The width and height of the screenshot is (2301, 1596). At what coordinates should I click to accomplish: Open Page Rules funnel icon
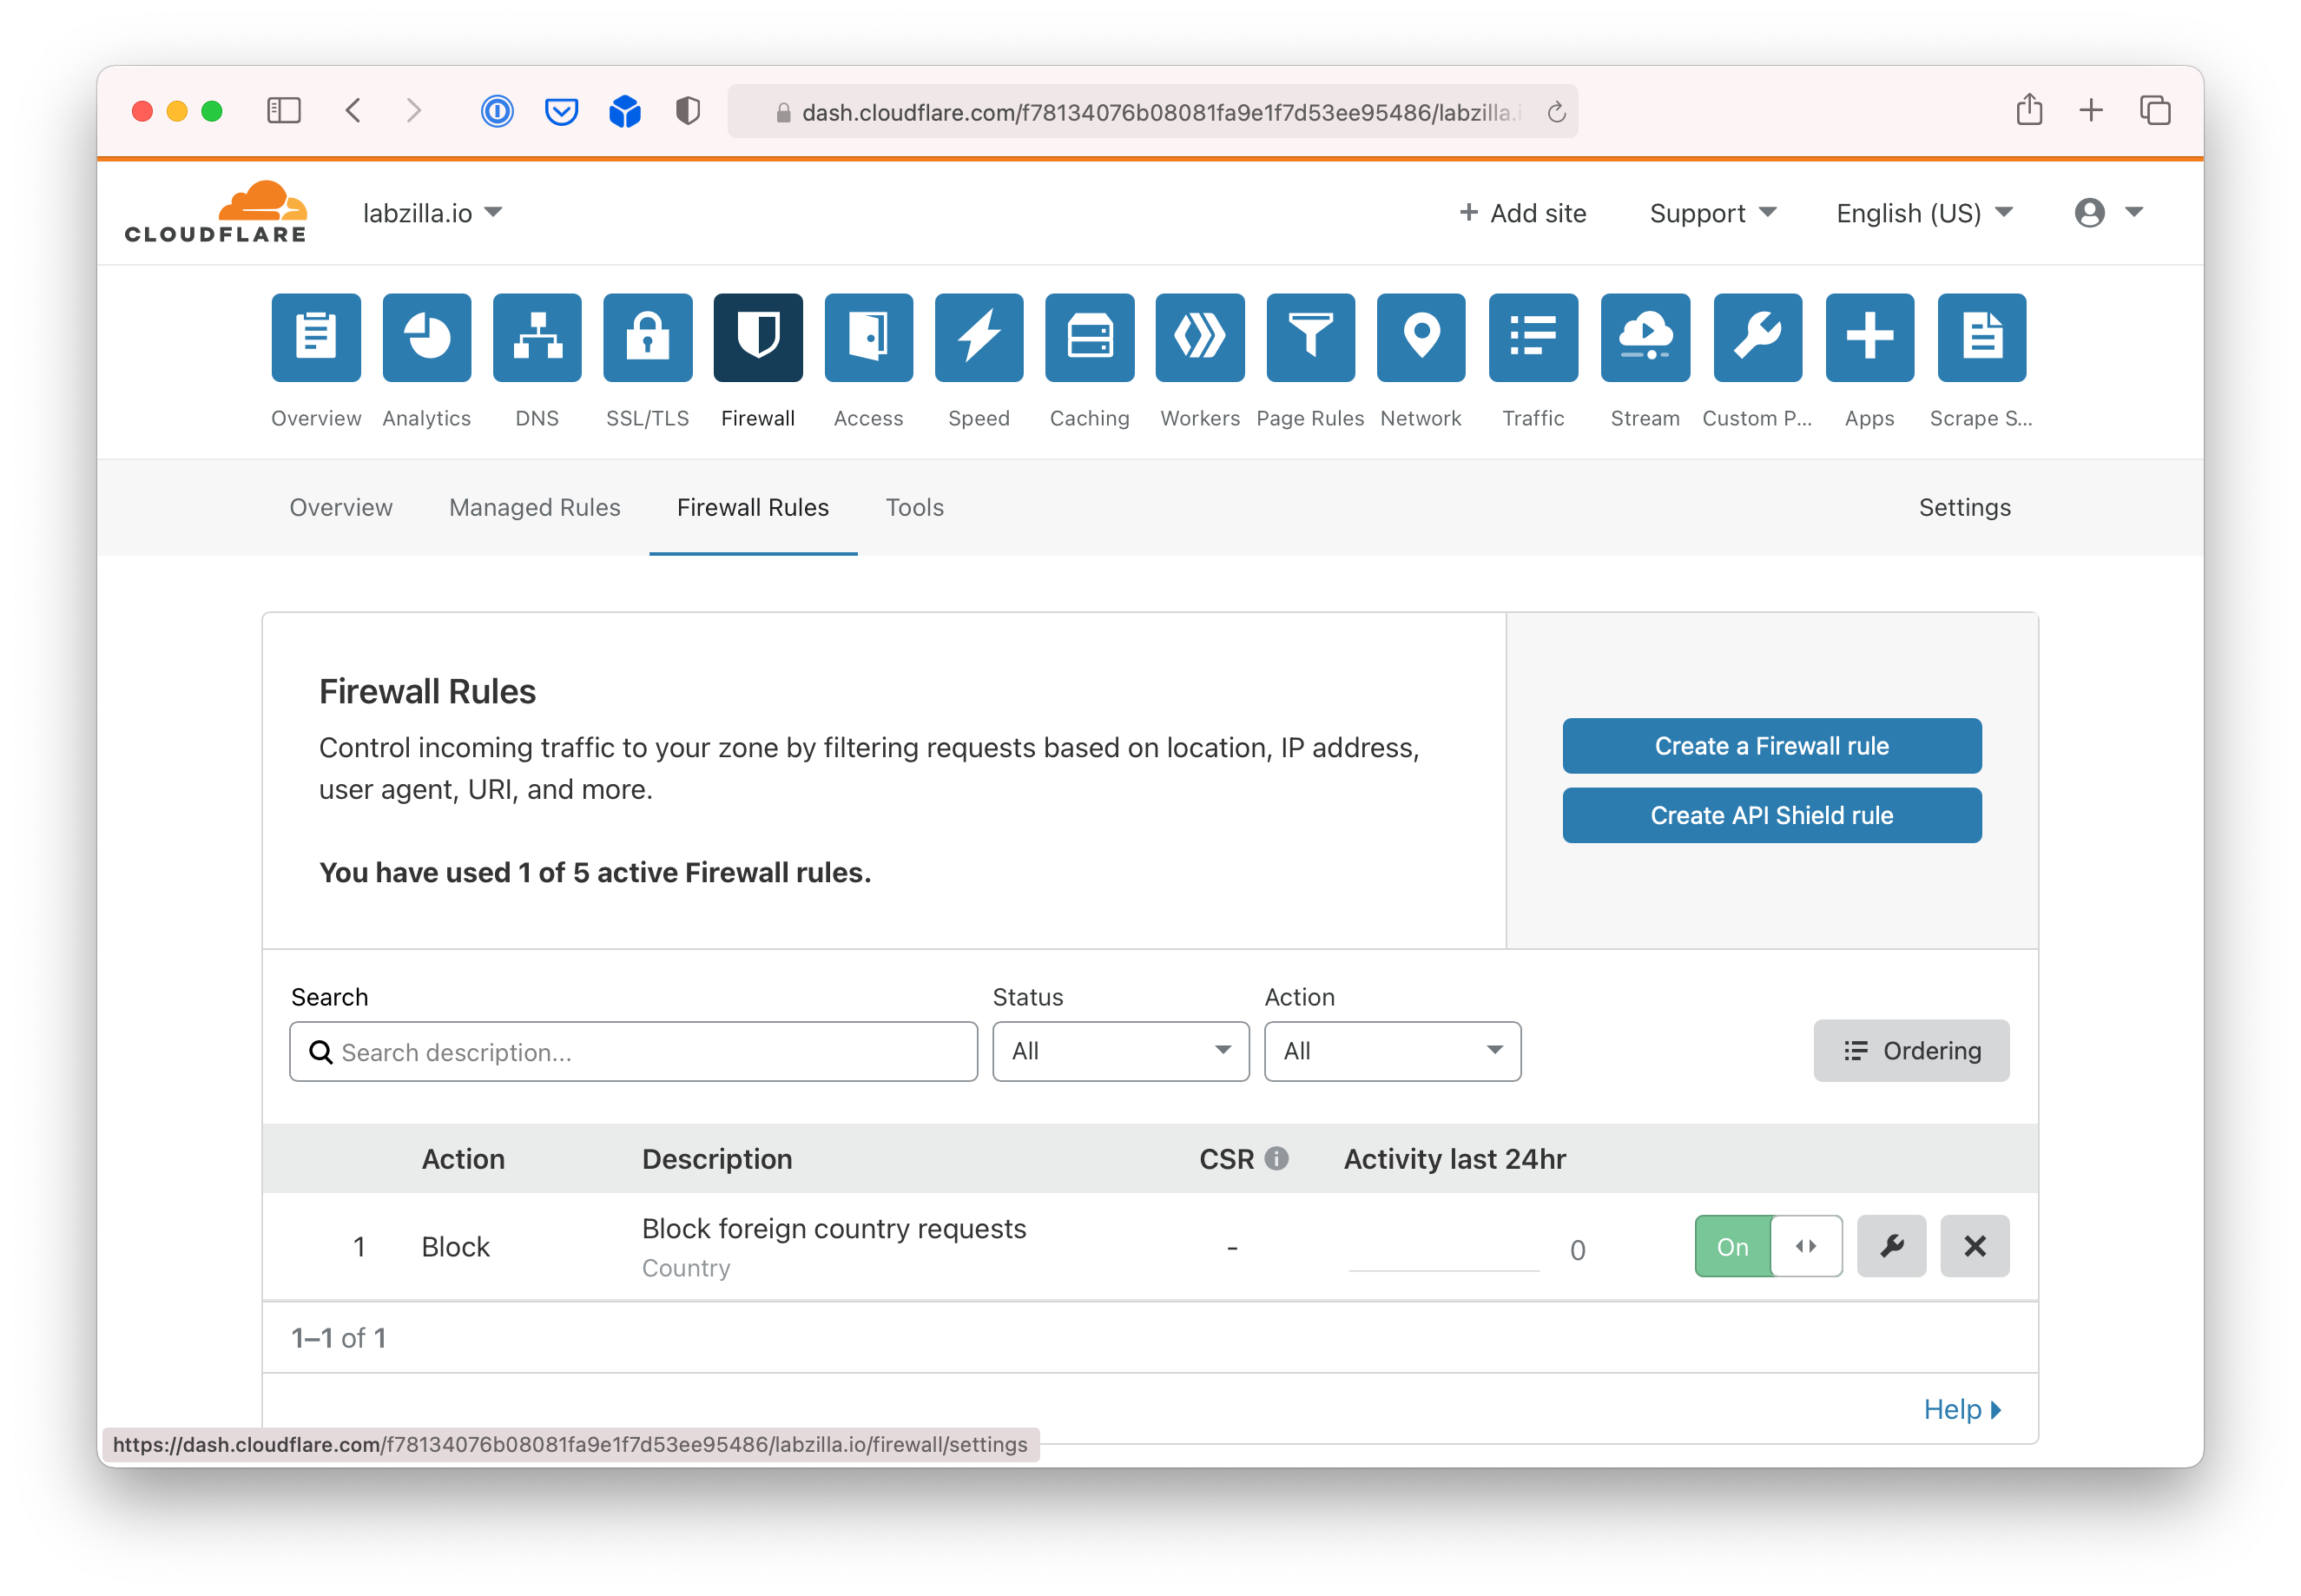coord(1310,338)
